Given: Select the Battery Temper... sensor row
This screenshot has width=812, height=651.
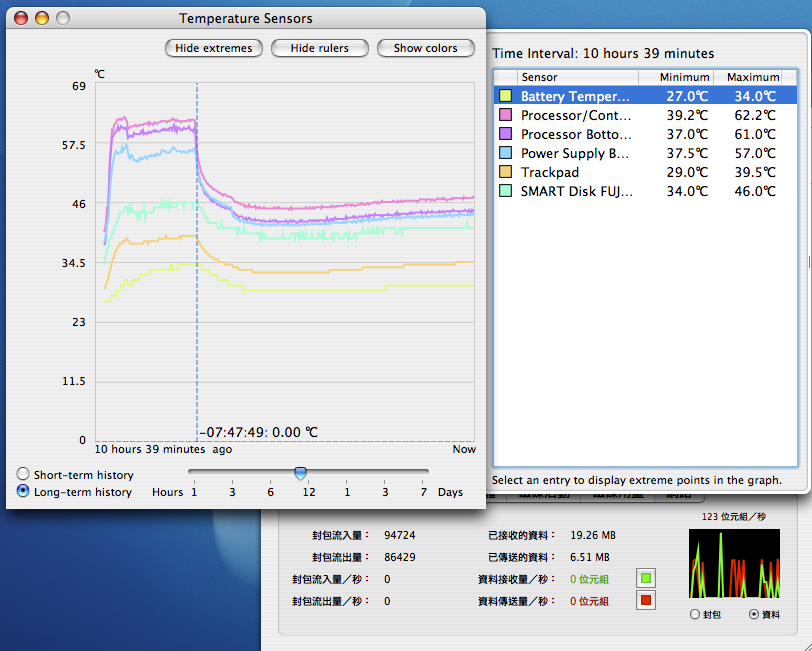Looking at the screenshot, I should pyautogui.click(x=645, y=96).
